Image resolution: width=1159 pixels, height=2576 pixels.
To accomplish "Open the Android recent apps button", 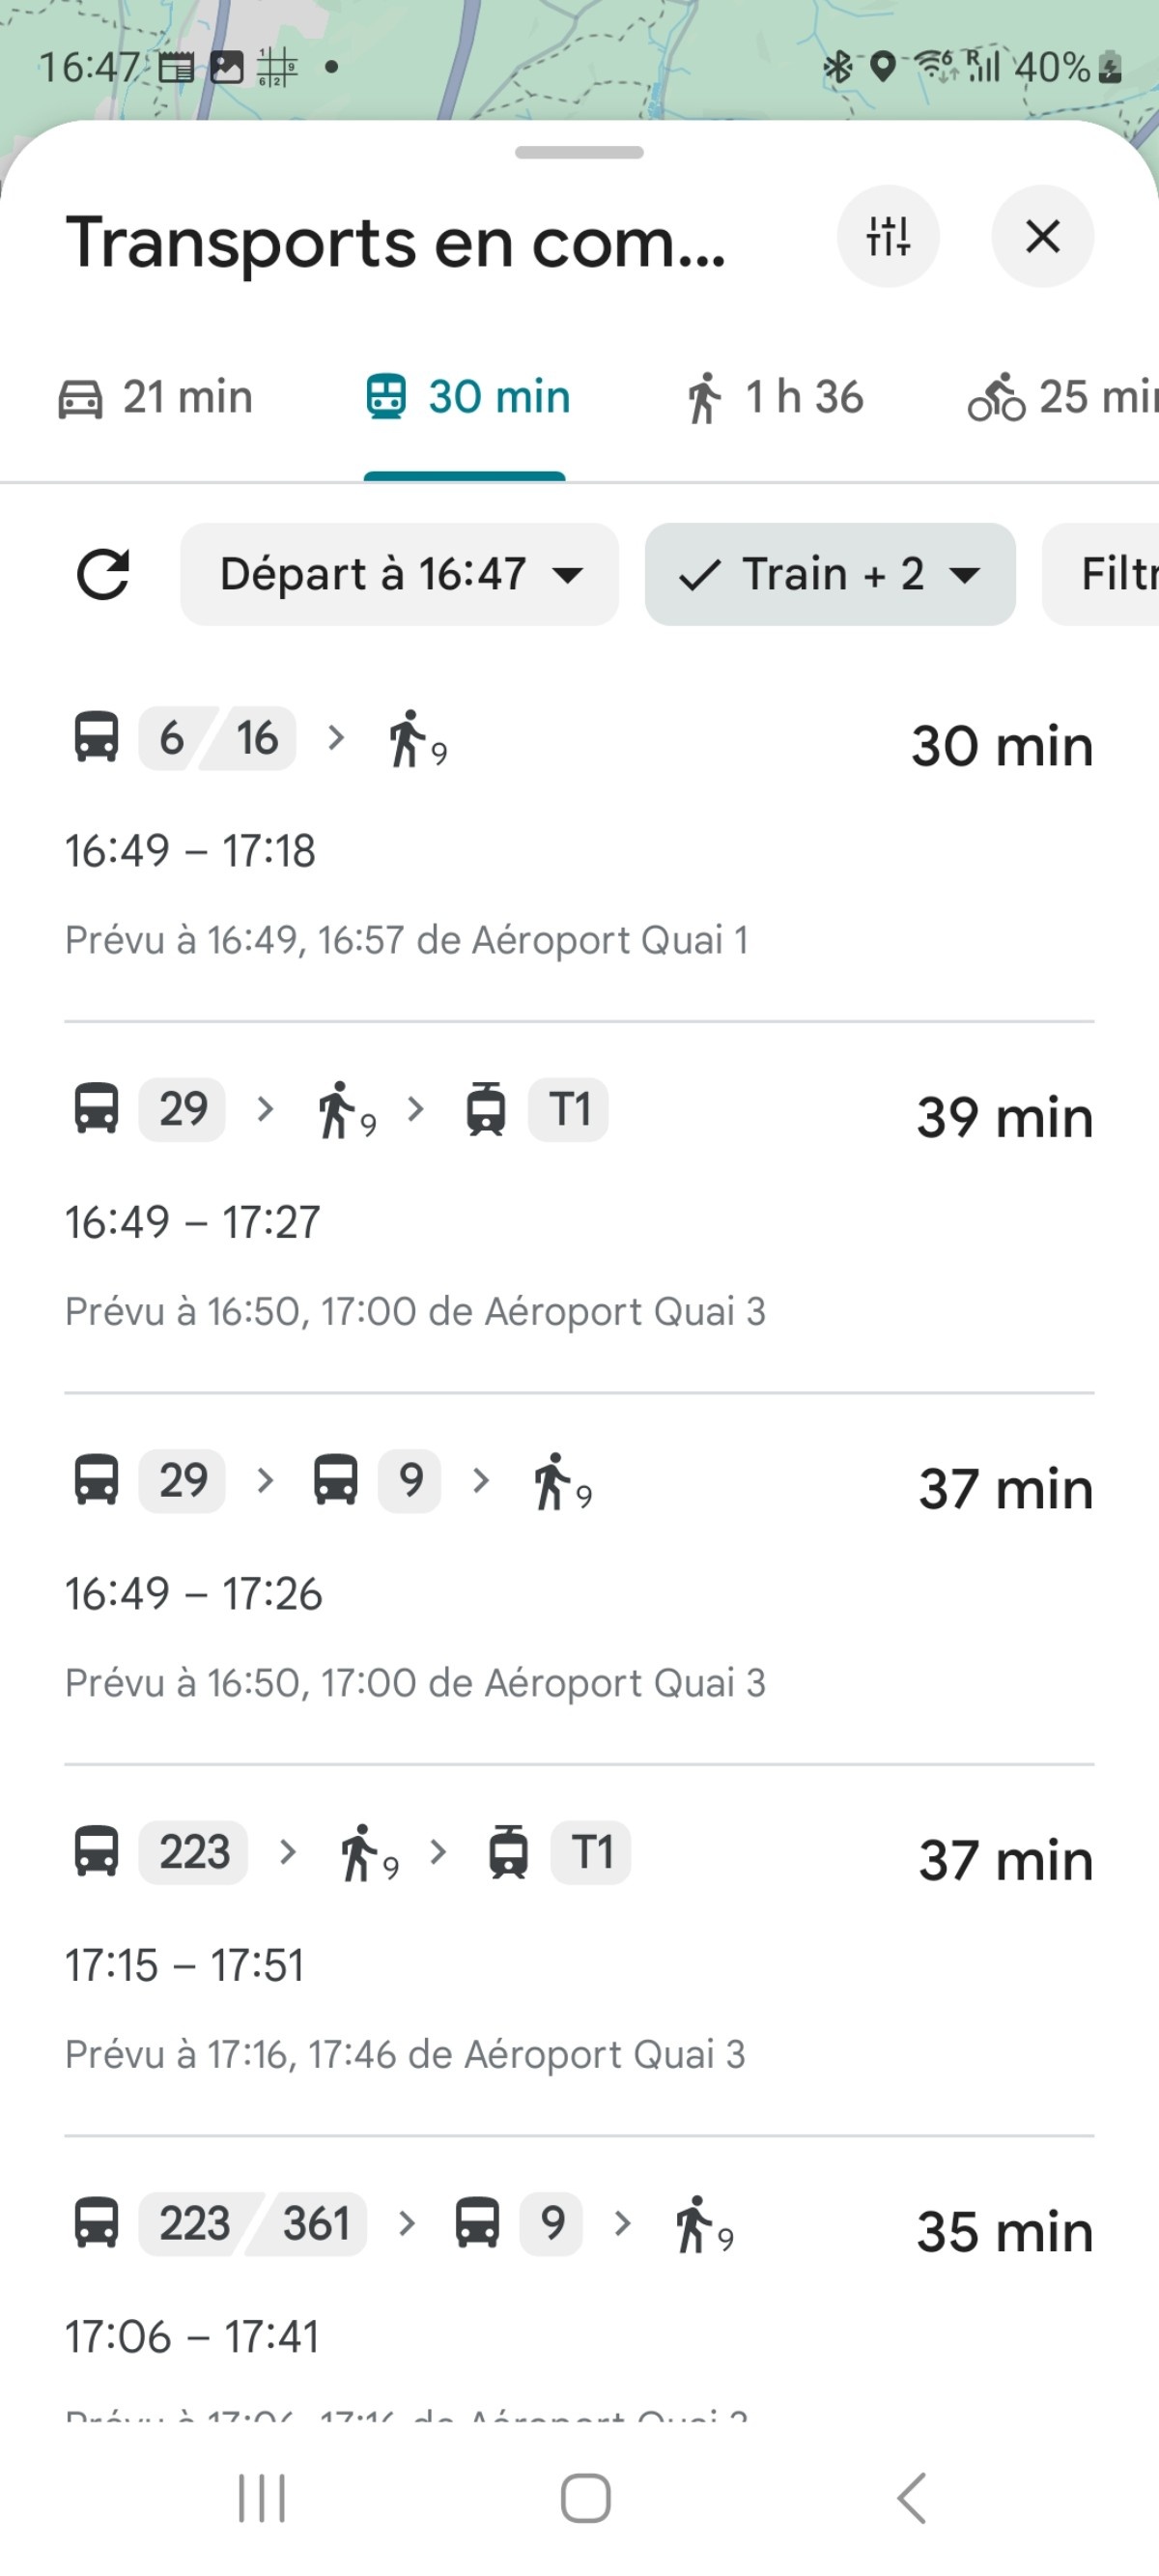I will click(262, 2498).
